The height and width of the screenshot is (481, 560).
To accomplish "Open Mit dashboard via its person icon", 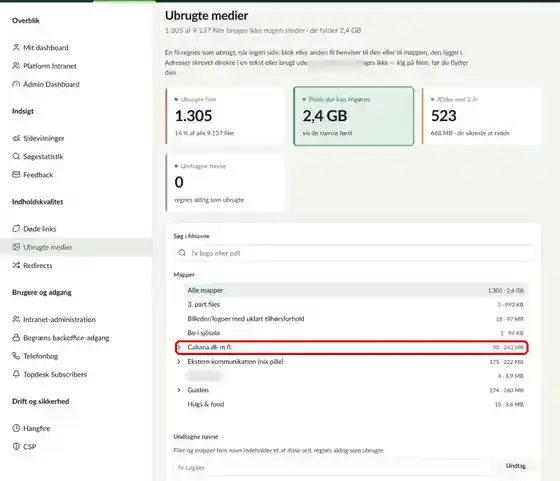I will coord(16,47).
